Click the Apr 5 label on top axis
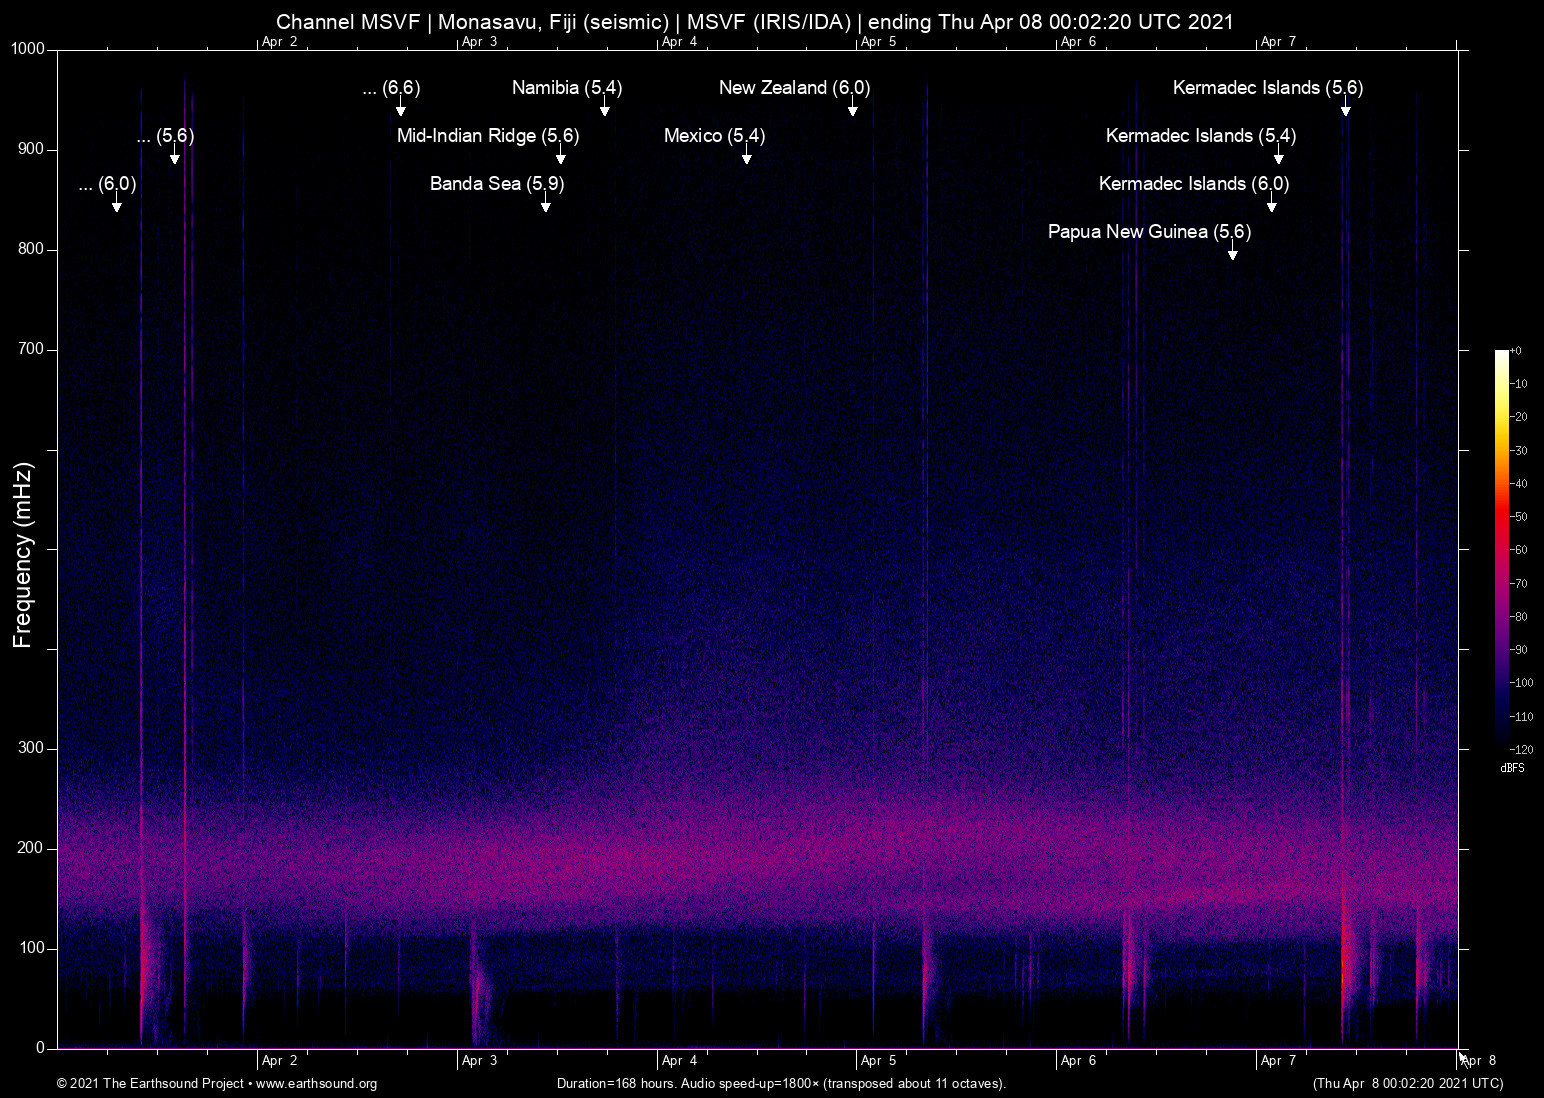This screenshot has height=1098, width=1544. click(876, 42)
